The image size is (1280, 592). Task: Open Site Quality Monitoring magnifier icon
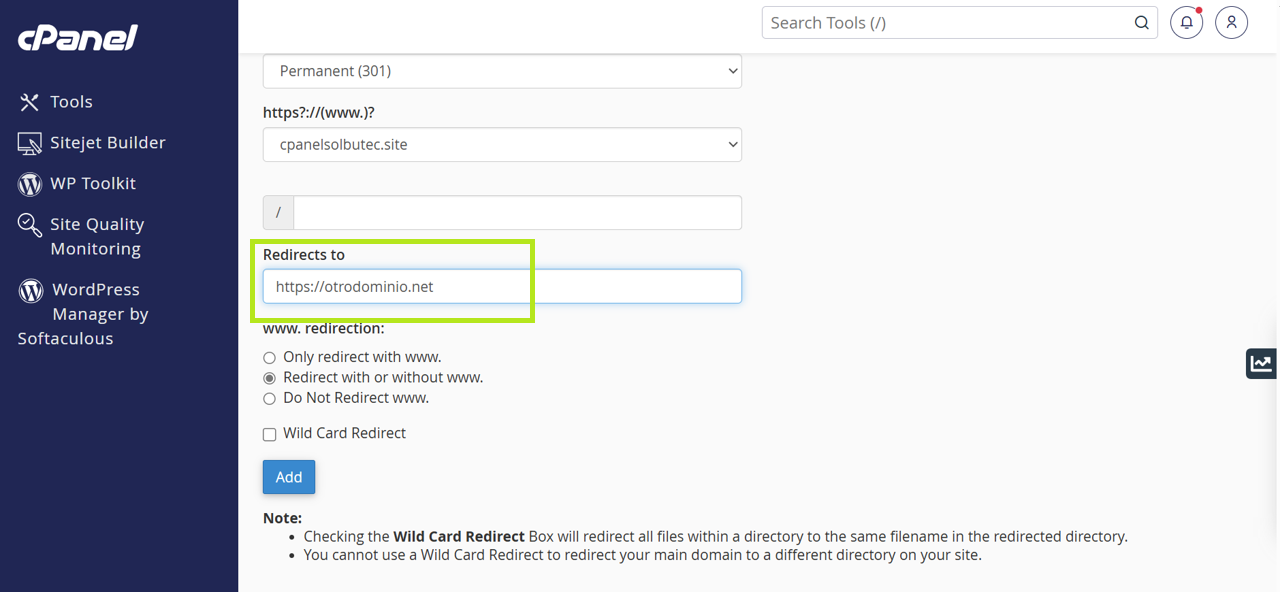pyautogui.click(x=29, y=225)
